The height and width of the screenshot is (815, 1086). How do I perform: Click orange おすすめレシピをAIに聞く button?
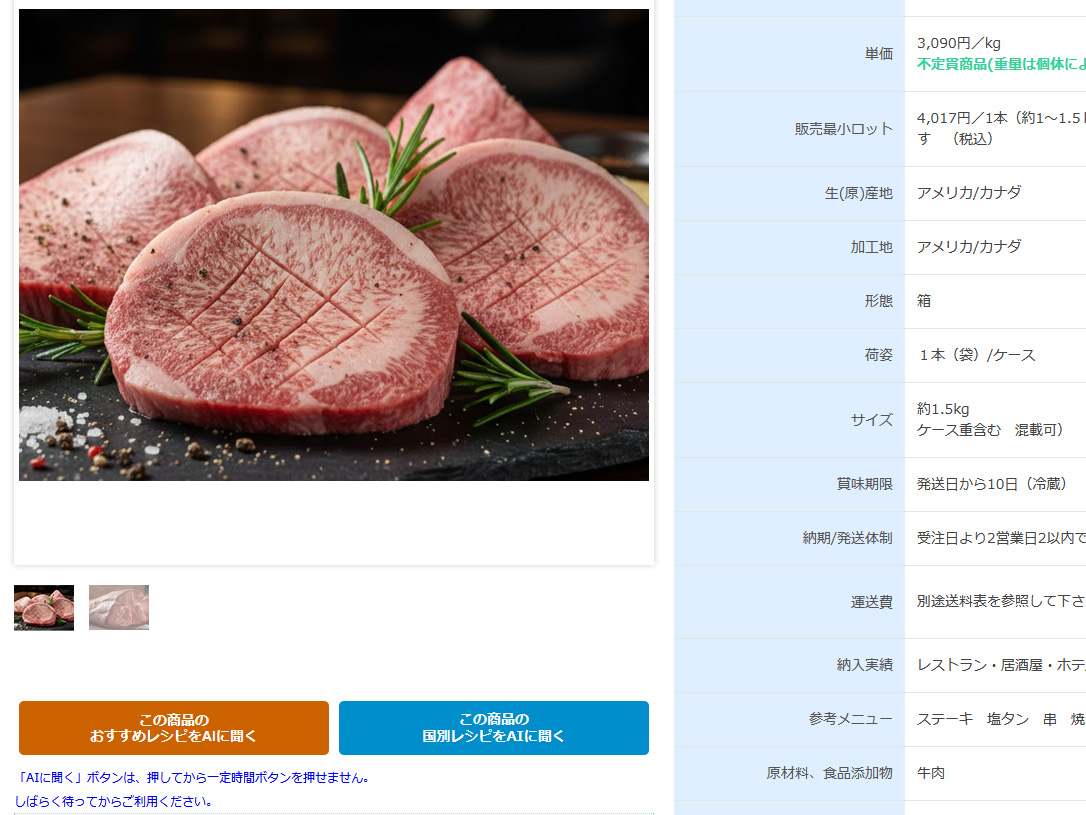(x=174, y=728)
